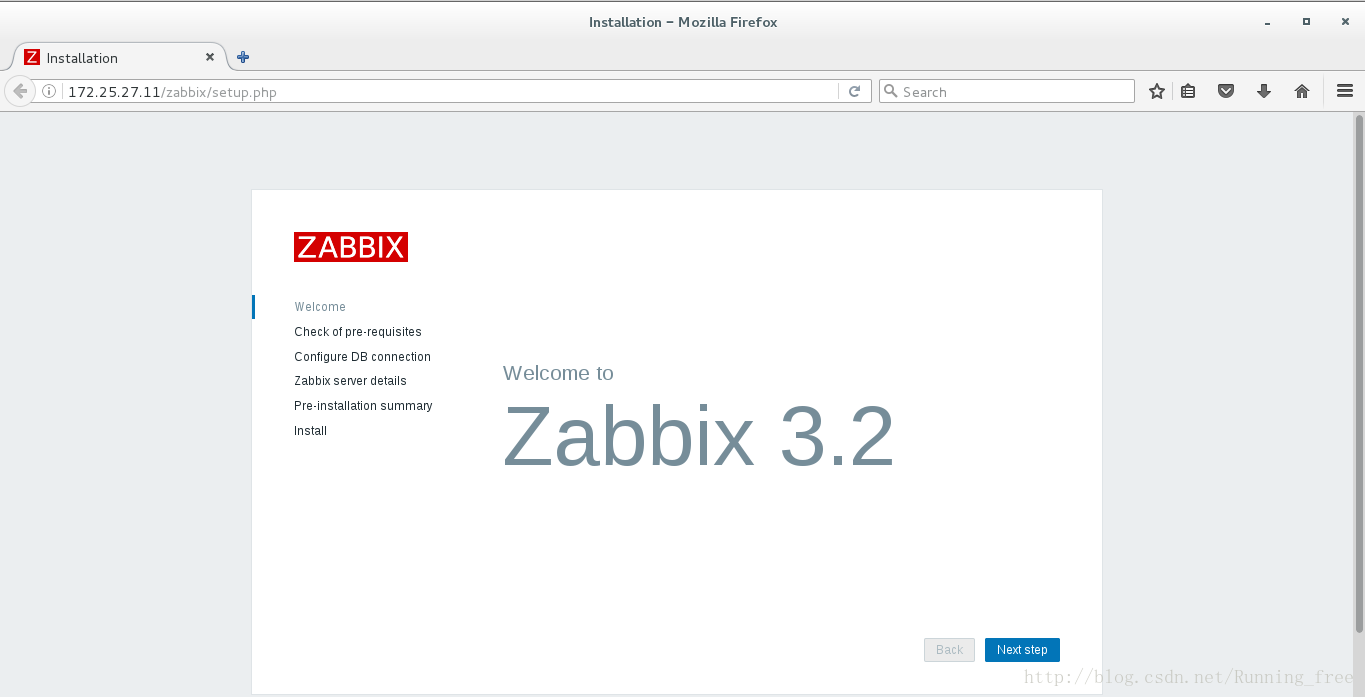This screenshot has width=1365, height=697.
Task: Select the Welcome setup step
Action: 320,307
